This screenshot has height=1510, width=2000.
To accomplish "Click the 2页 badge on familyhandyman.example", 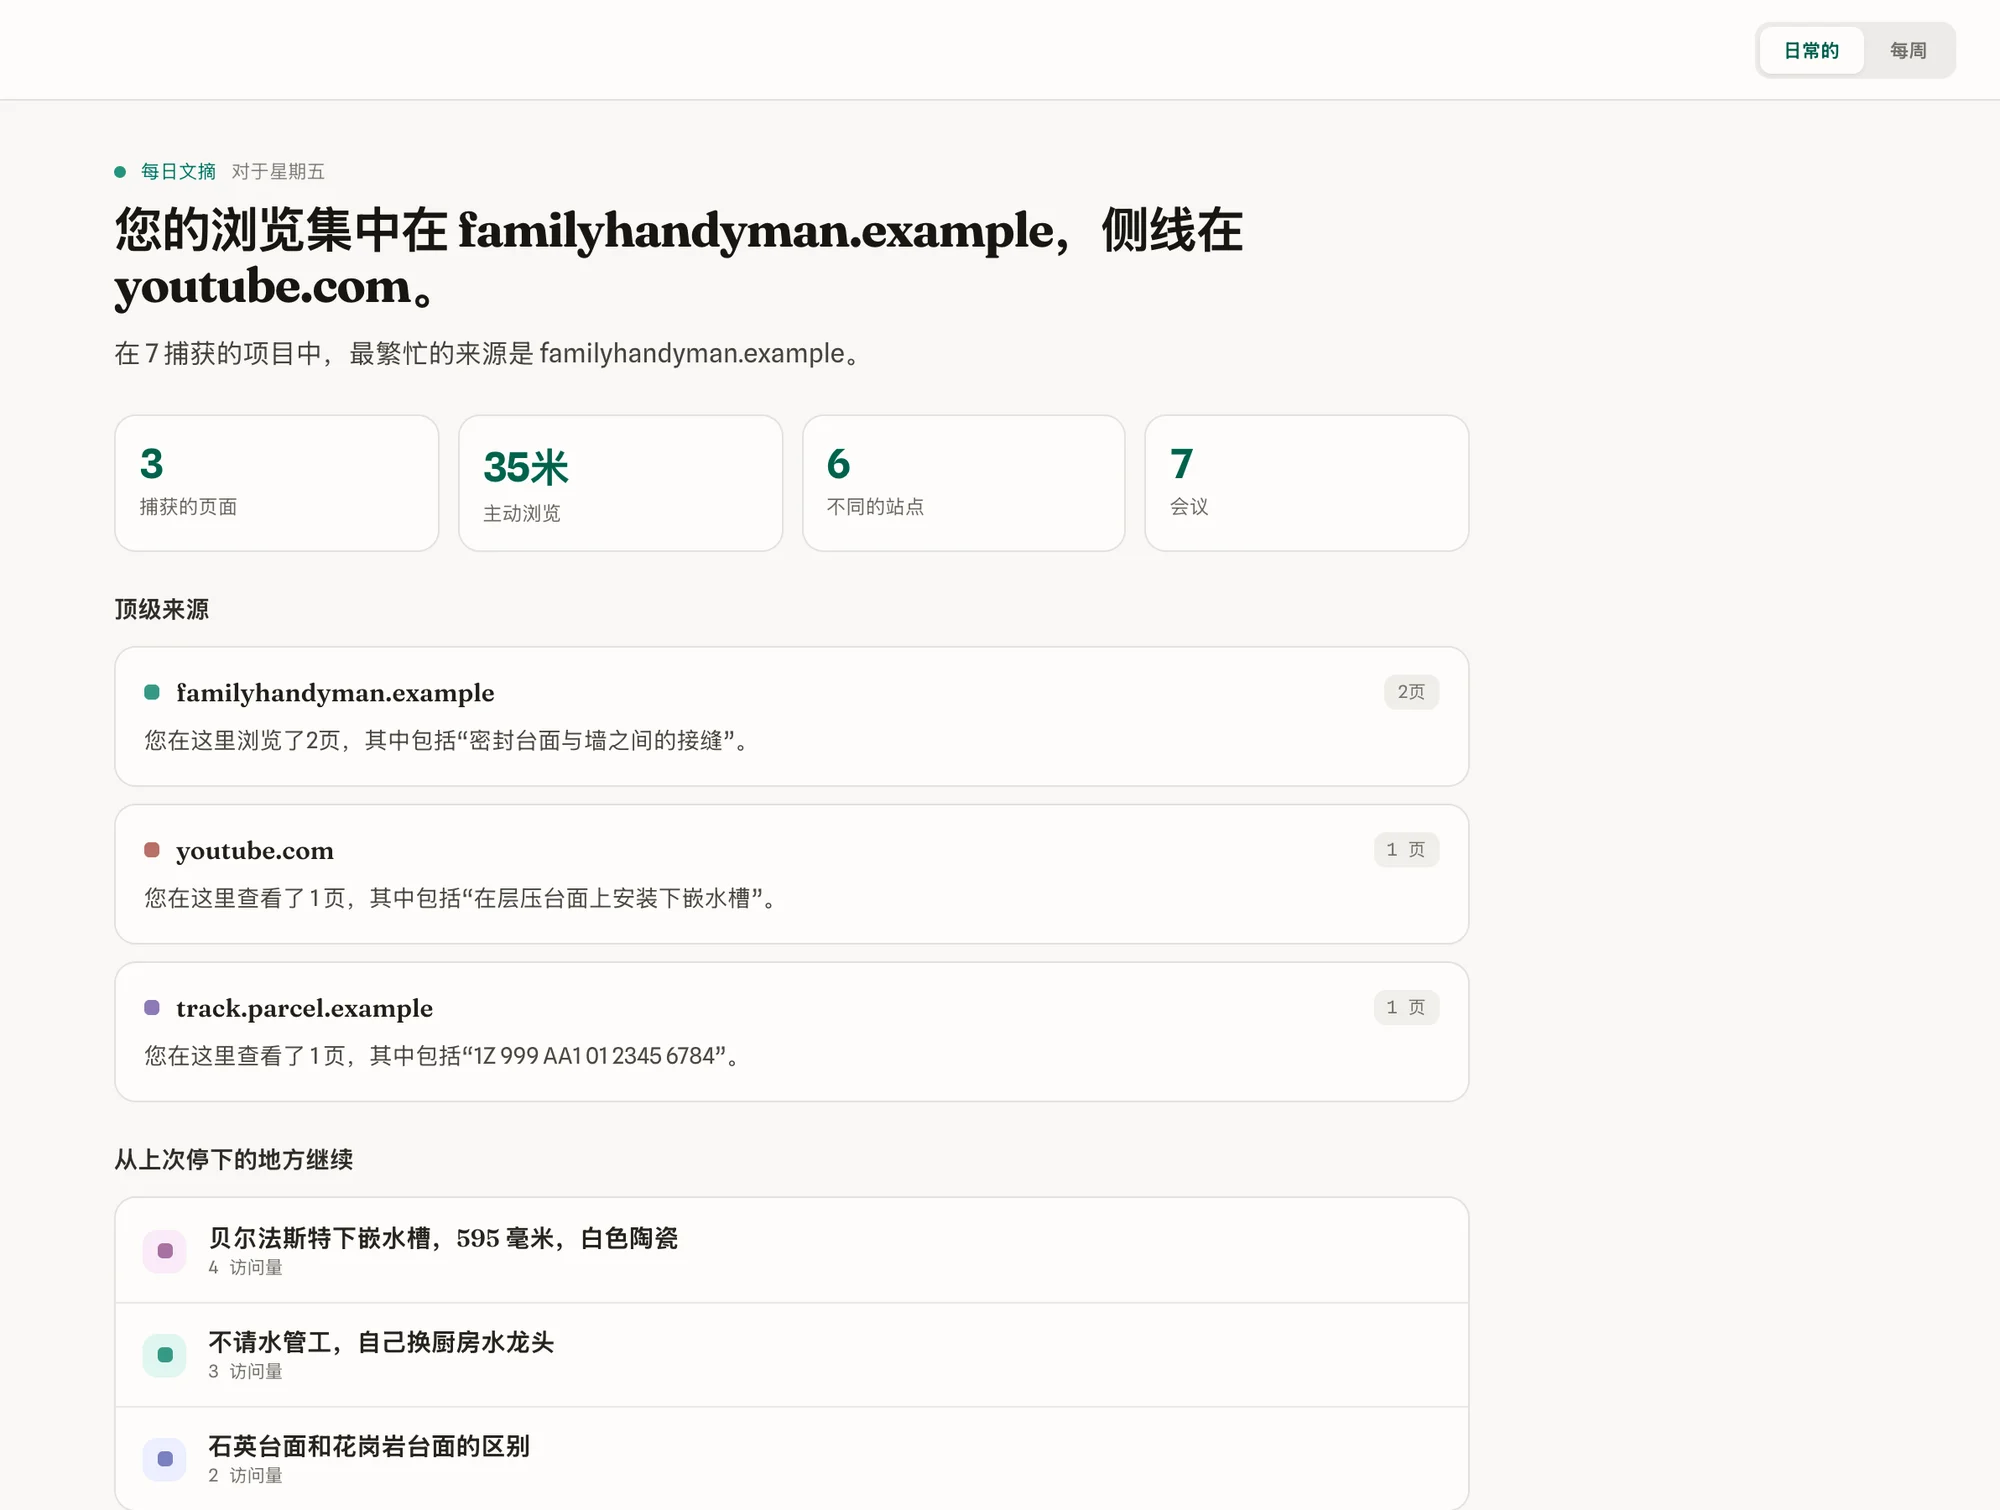I will tap(1411, 692).
